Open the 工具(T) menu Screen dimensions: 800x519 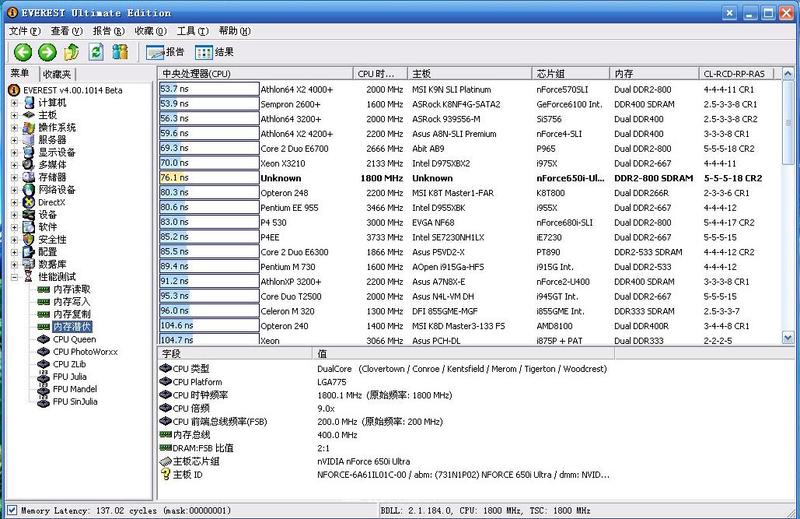pos(193,31)
